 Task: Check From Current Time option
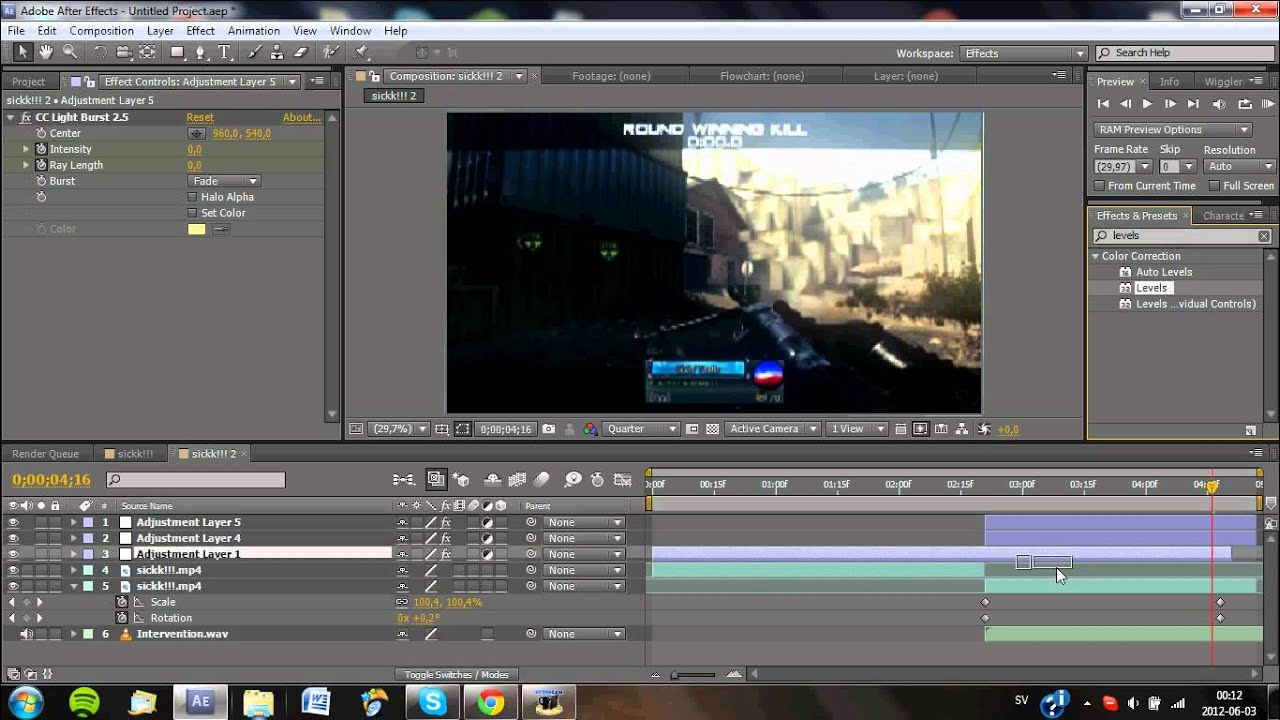1099,186
